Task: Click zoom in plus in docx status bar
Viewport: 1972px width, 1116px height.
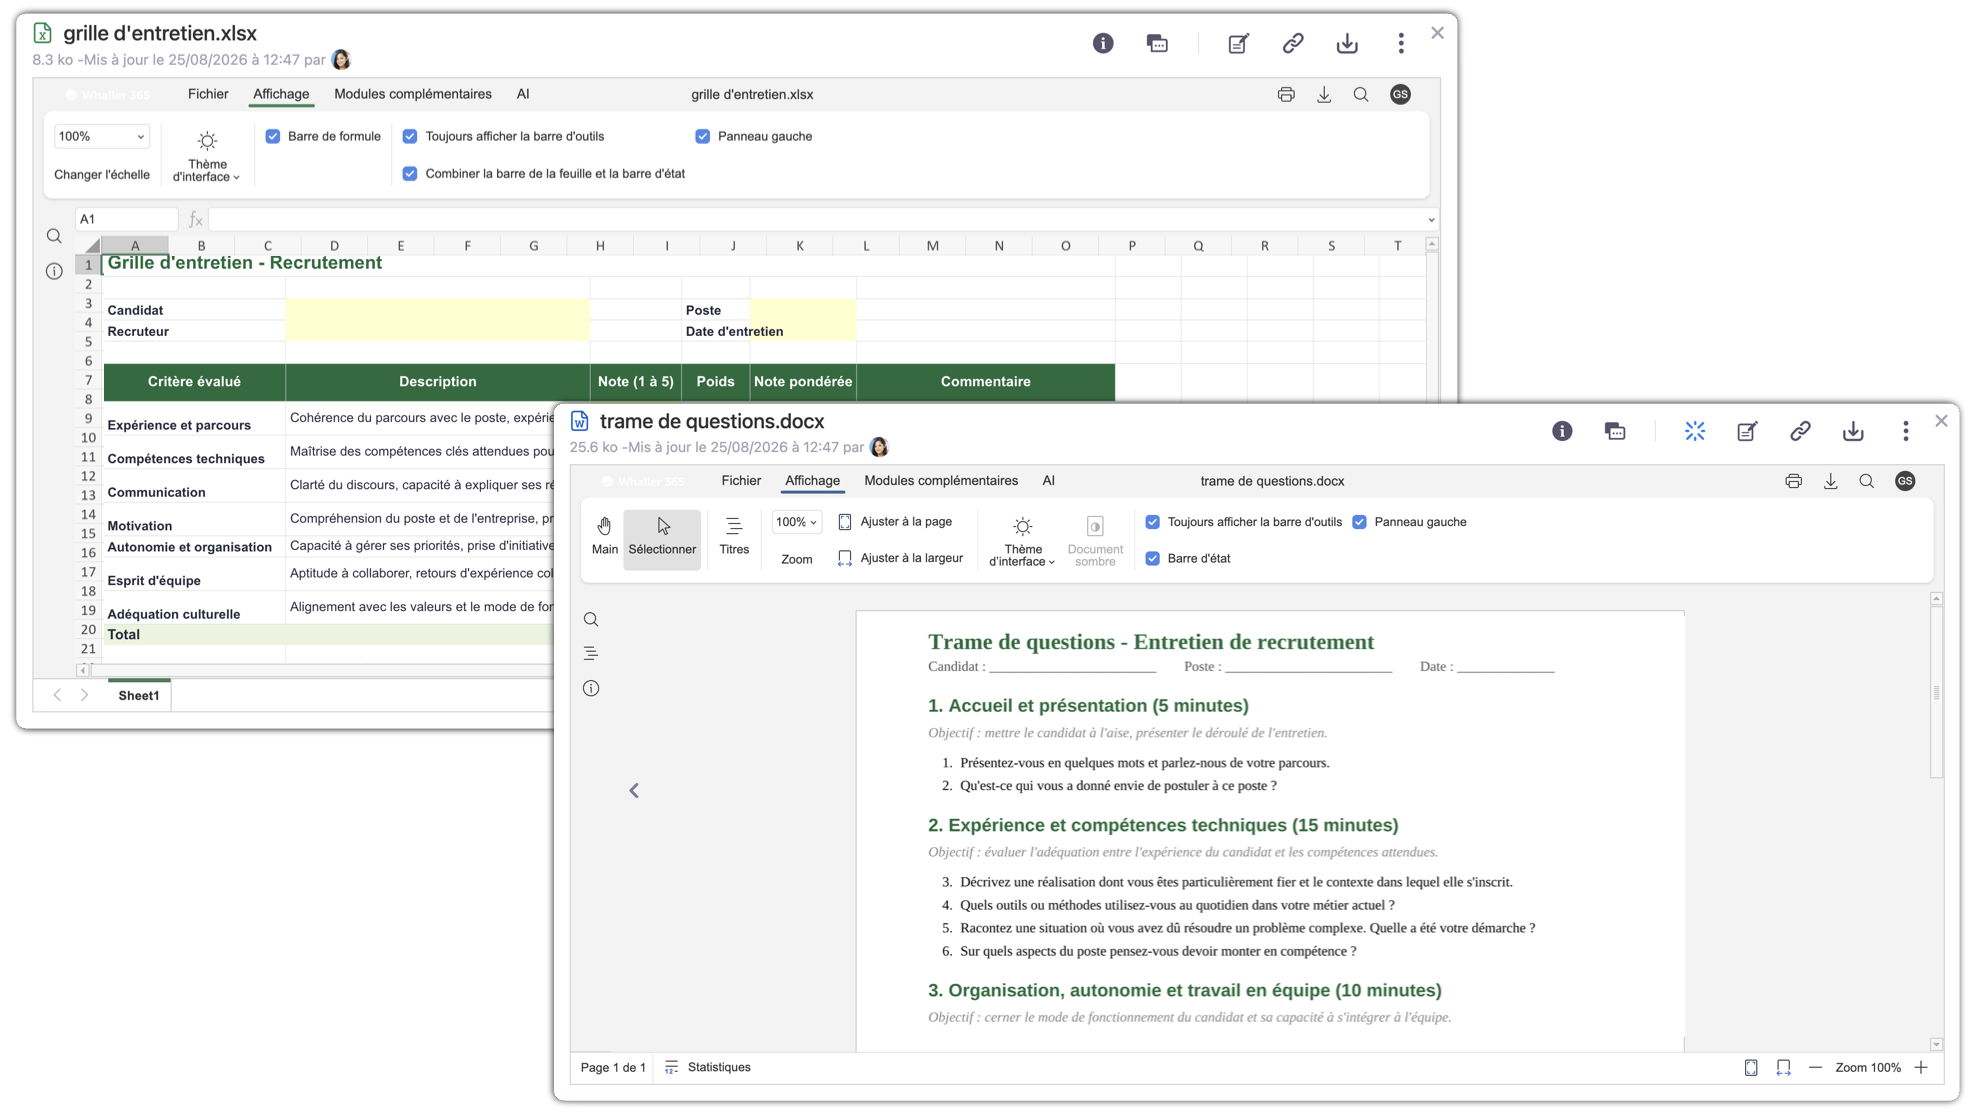Action: click(1921, 1068)
